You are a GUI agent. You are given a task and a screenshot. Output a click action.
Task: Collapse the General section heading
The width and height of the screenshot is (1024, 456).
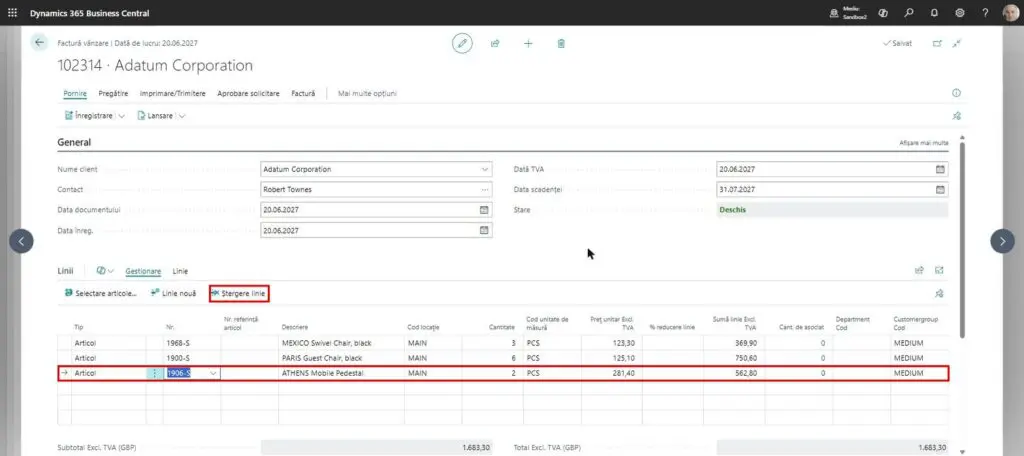[74, 142]
